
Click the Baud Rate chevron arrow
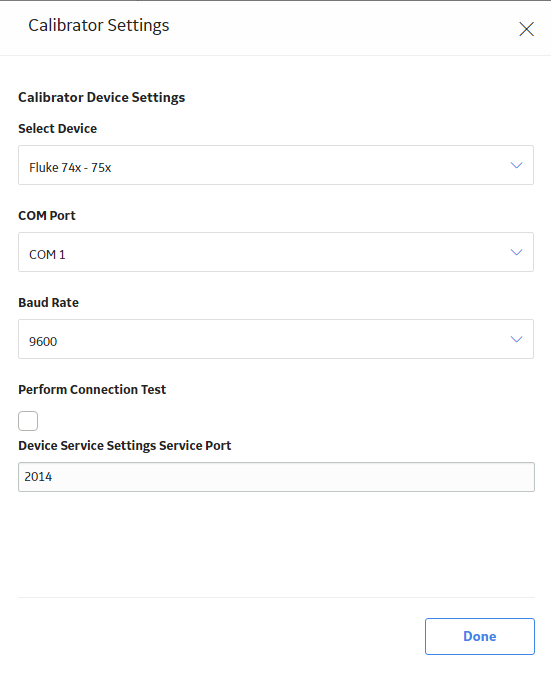coord(516,339)
